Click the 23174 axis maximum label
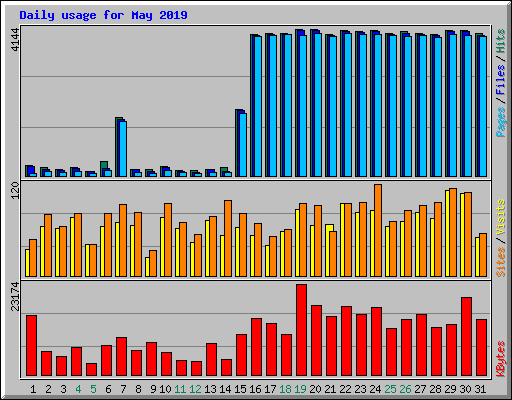 tap(16, 296)
